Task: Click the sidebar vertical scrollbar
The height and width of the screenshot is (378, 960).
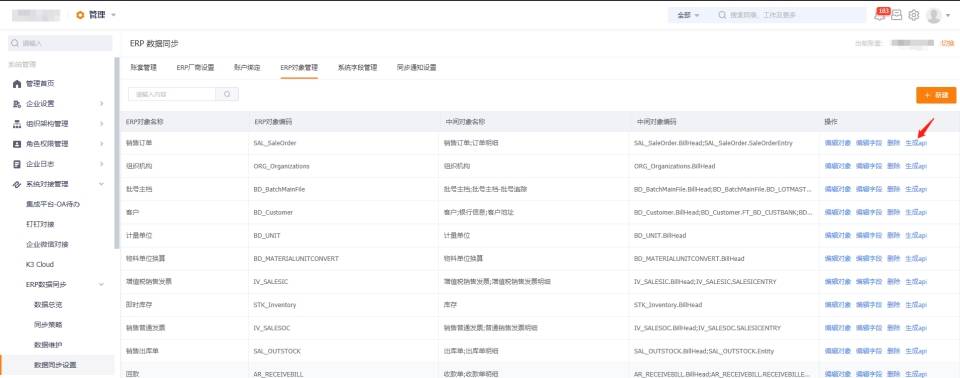Action: 117,153
